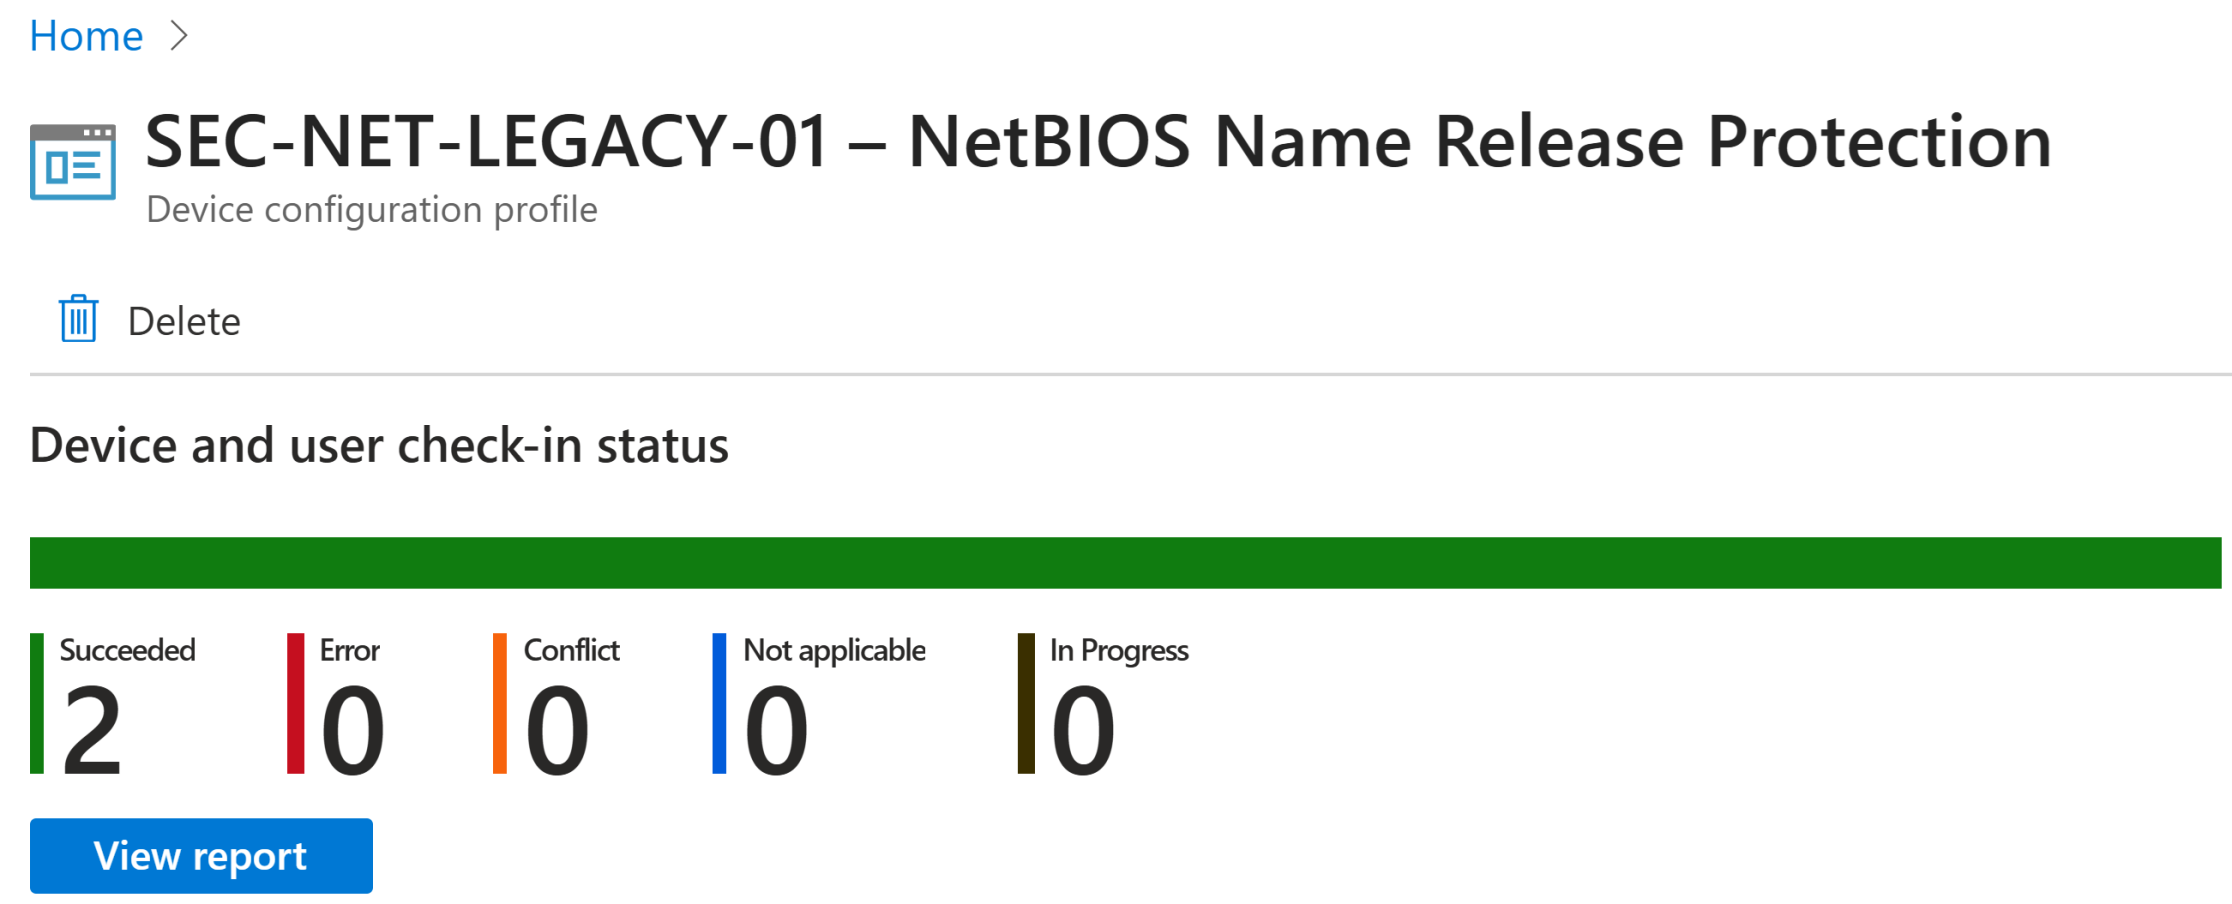
Task: Click the dark In Progress color marker
Action: click(x=1026, y=703)
